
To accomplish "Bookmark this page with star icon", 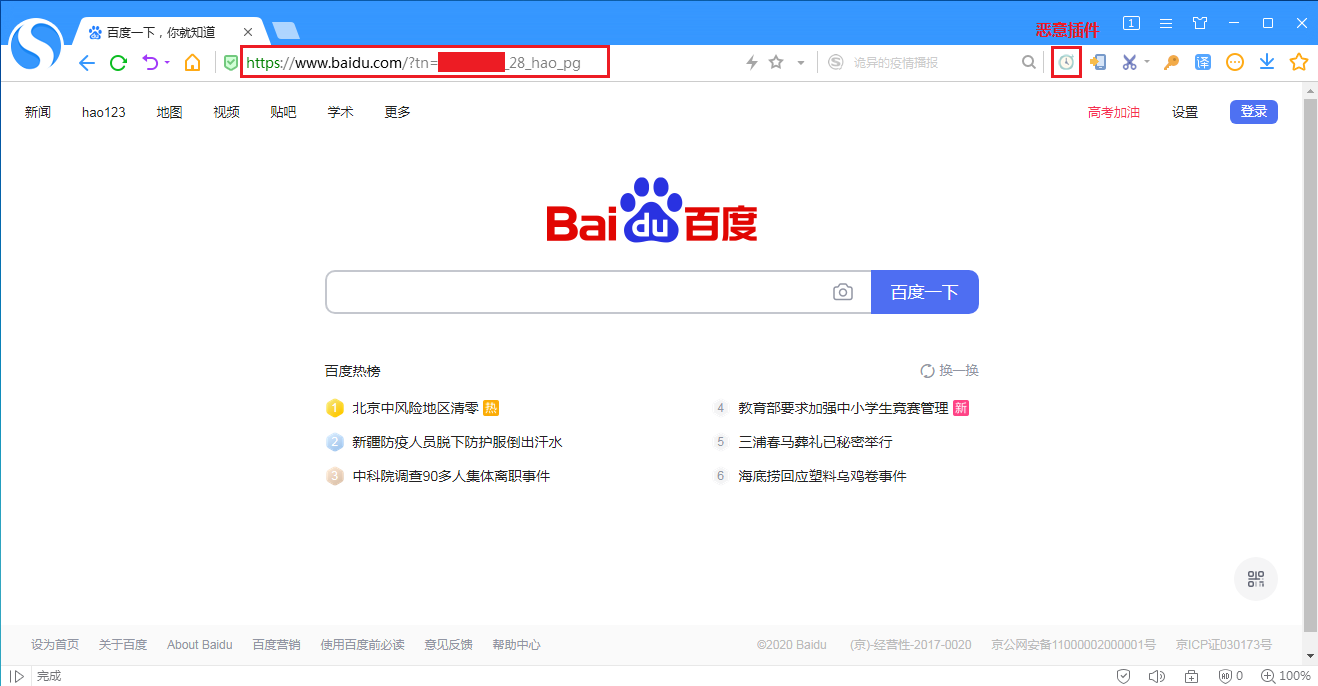I will pyautogui.click(x=776, y=63).
